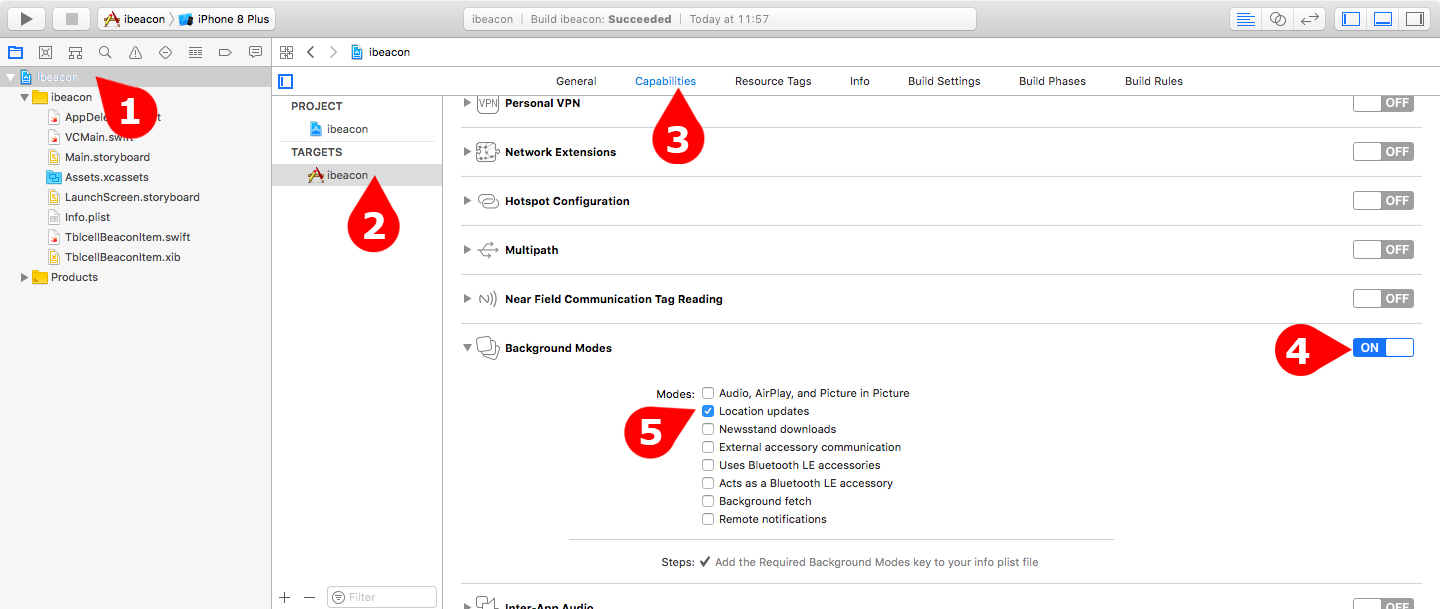Open the Breakpoint navigator
The image size is (1440, 609).
225,52
